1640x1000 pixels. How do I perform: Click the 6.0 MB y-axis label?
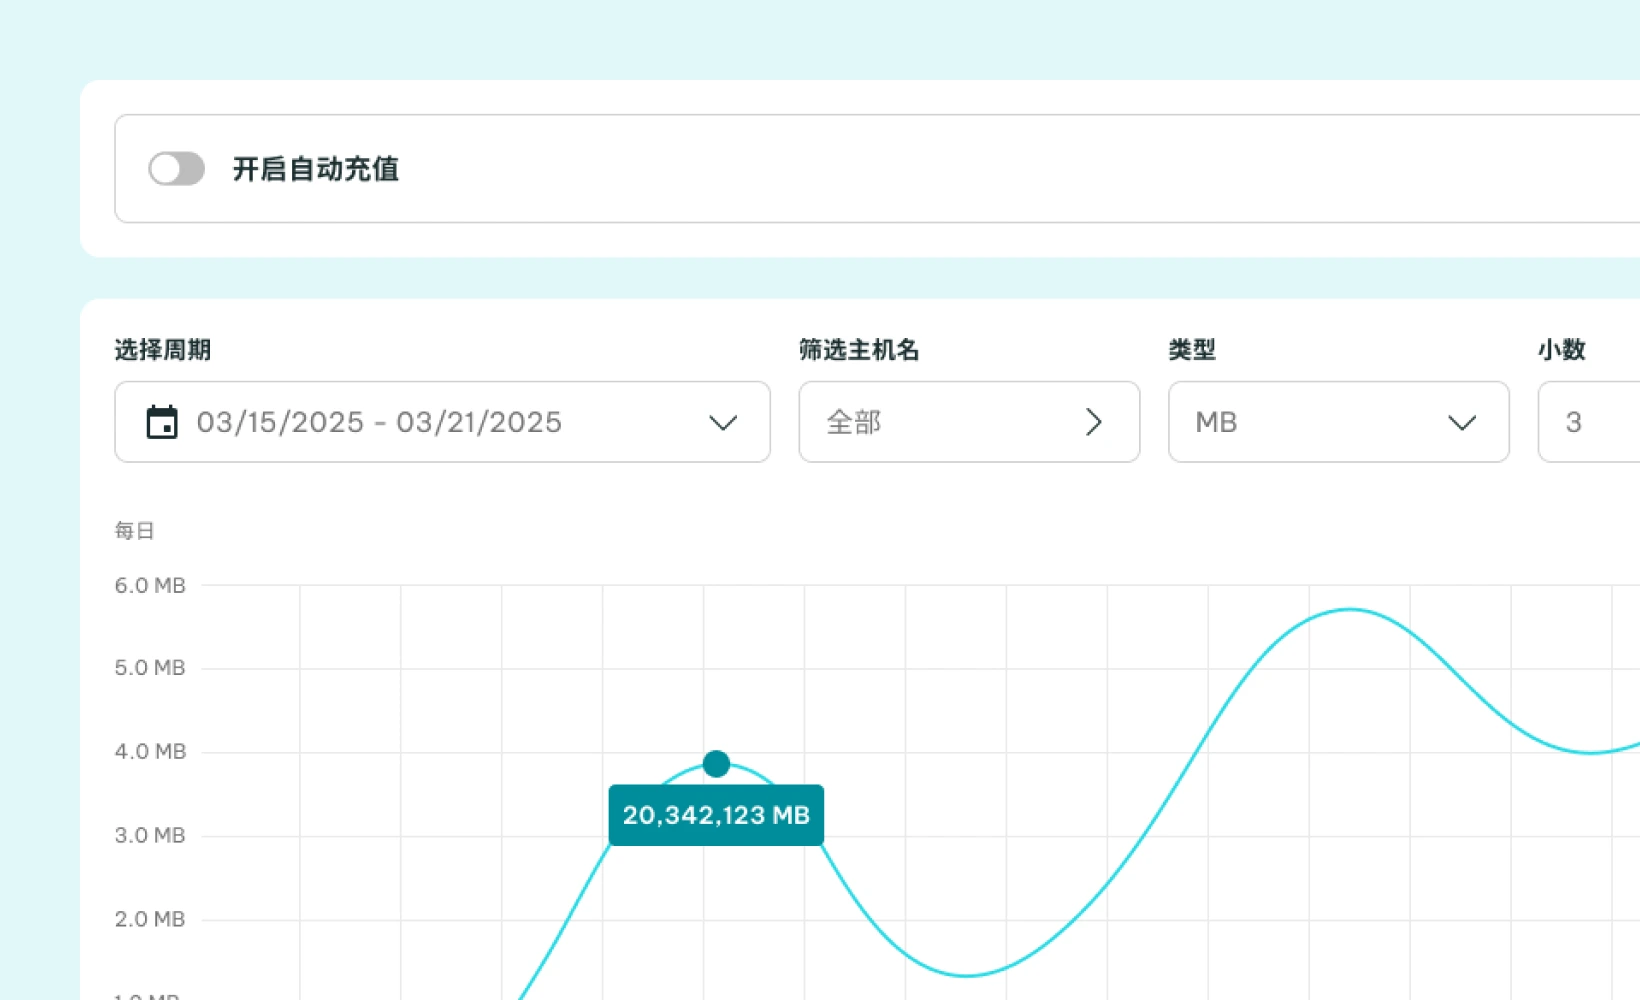[150, 585]
